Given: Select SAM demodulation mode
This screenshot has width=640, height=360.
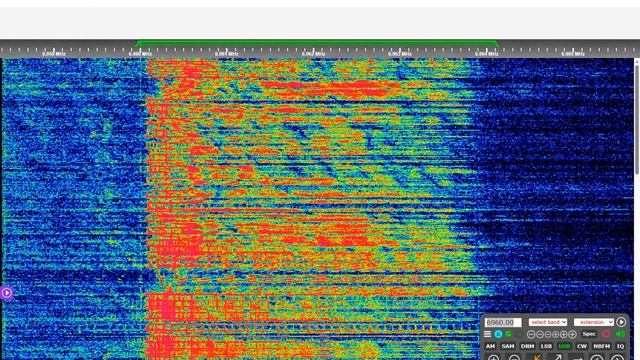Looking at the screenshot, I should tap(508, 346).
